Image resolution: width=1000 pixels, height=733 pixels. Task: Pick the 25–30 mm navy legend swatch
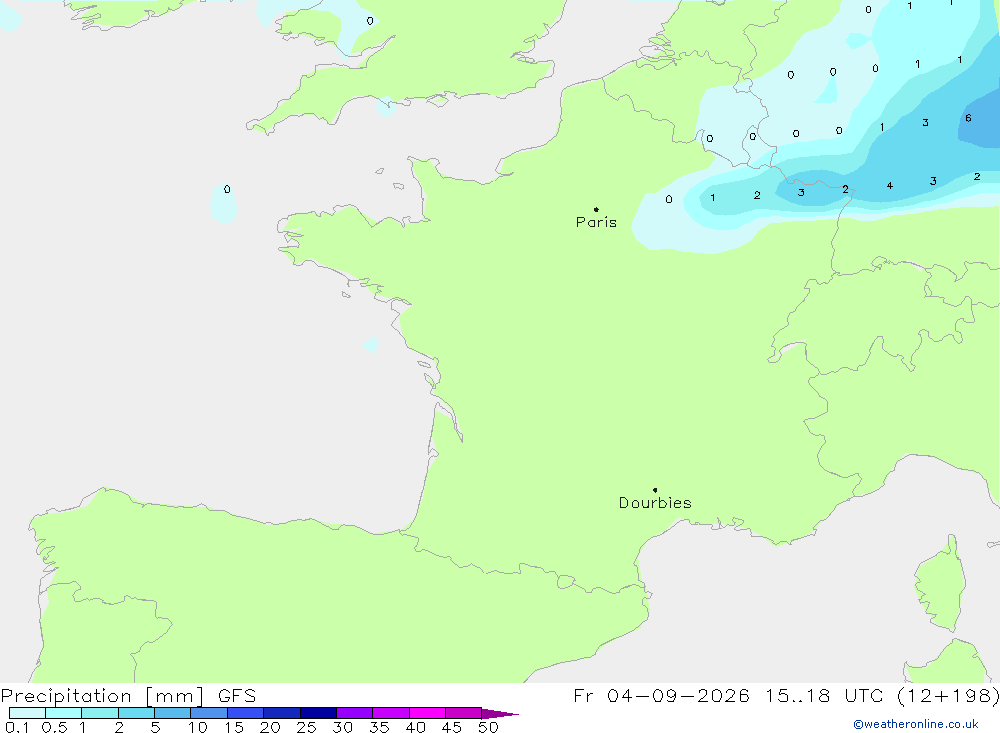point(318,713)
